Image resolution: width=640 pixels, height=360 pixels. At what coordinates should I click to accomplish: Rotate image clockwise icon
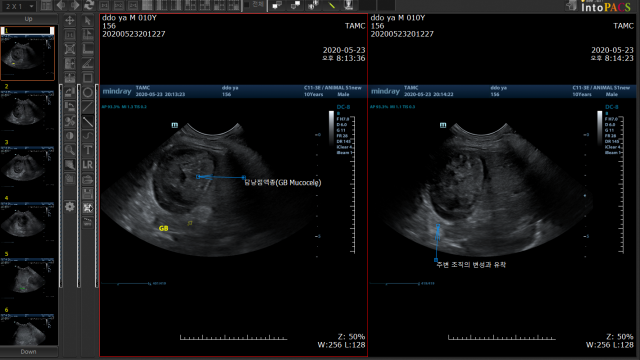point(70,92)
